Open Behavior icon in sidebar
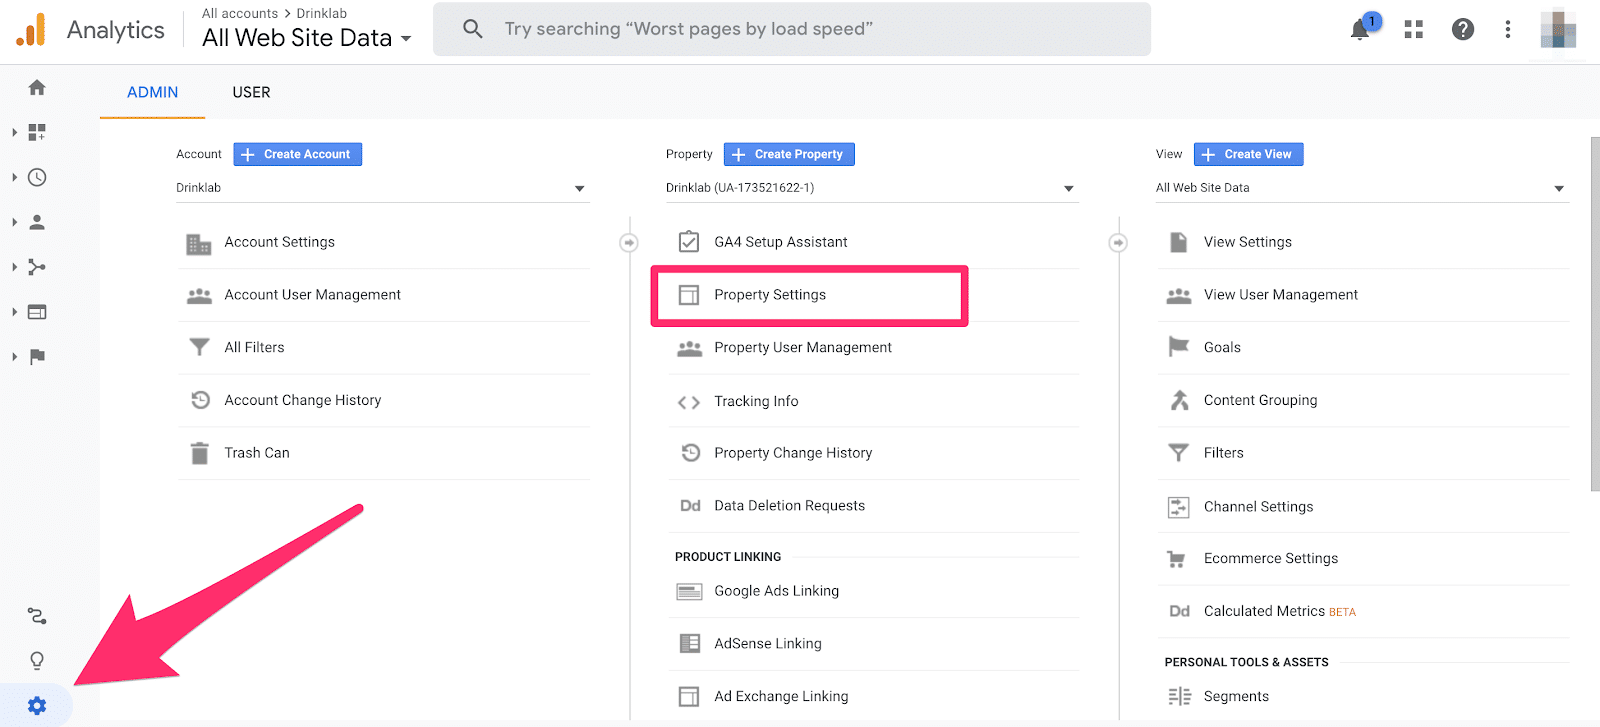Image resolution: width=1600 pixels, height=727 pixels. 37,312
